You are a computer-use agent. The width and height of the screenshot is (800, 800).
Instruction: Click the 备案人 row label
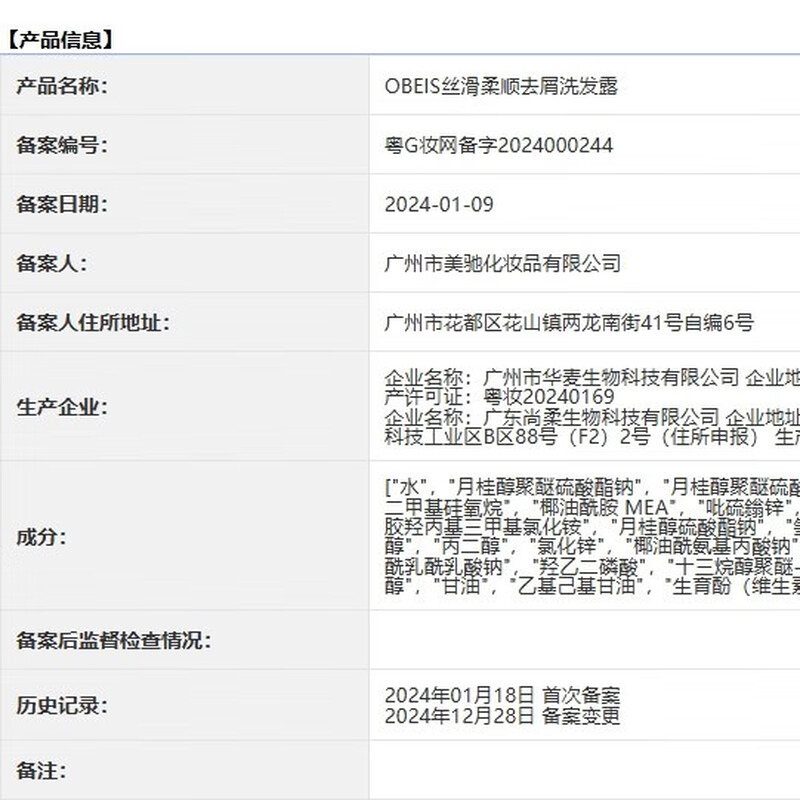coord(52,264)
